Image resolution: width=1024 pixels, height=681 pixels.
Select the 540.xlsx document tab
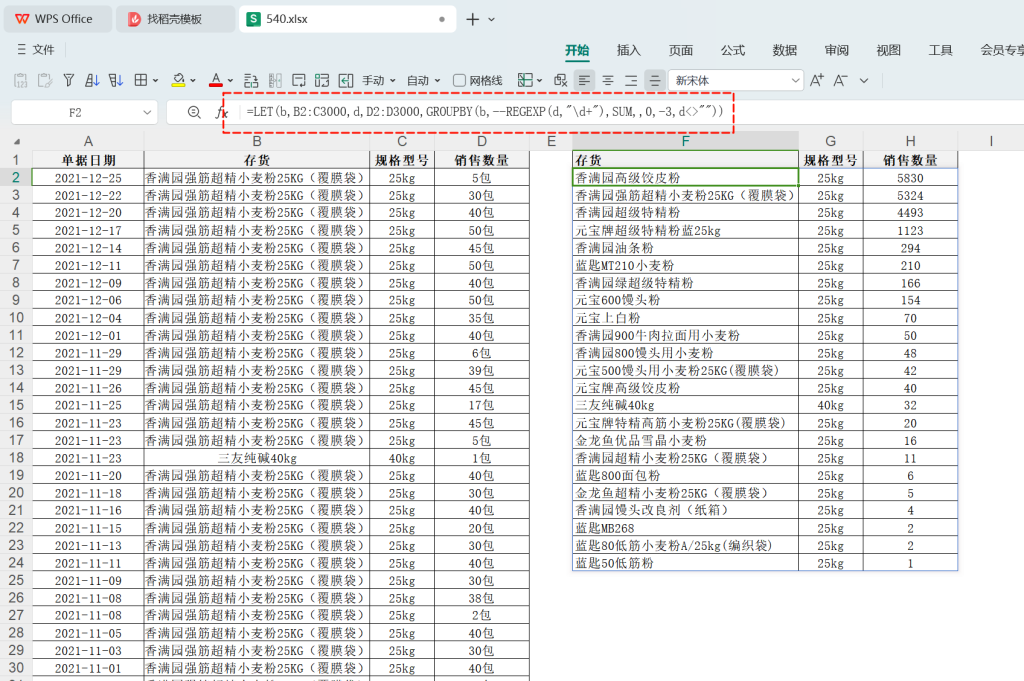(x=347, y=19)
